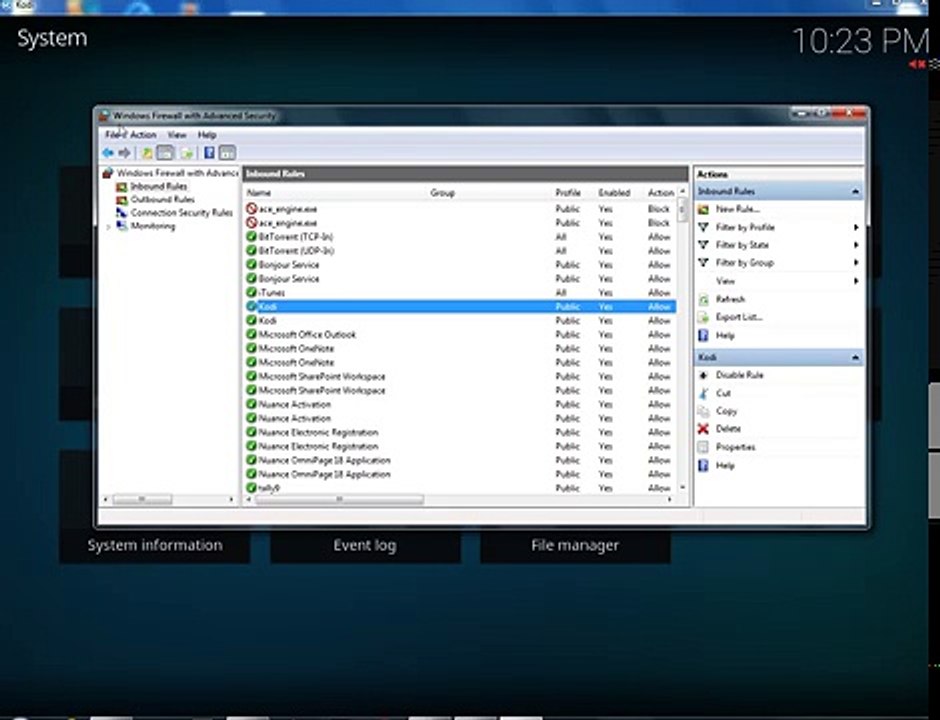This screenshot has height=720, width=940.
Task: Open the Help menu in the menu bar
Action: pyautogui.click(x=207, y=135)
